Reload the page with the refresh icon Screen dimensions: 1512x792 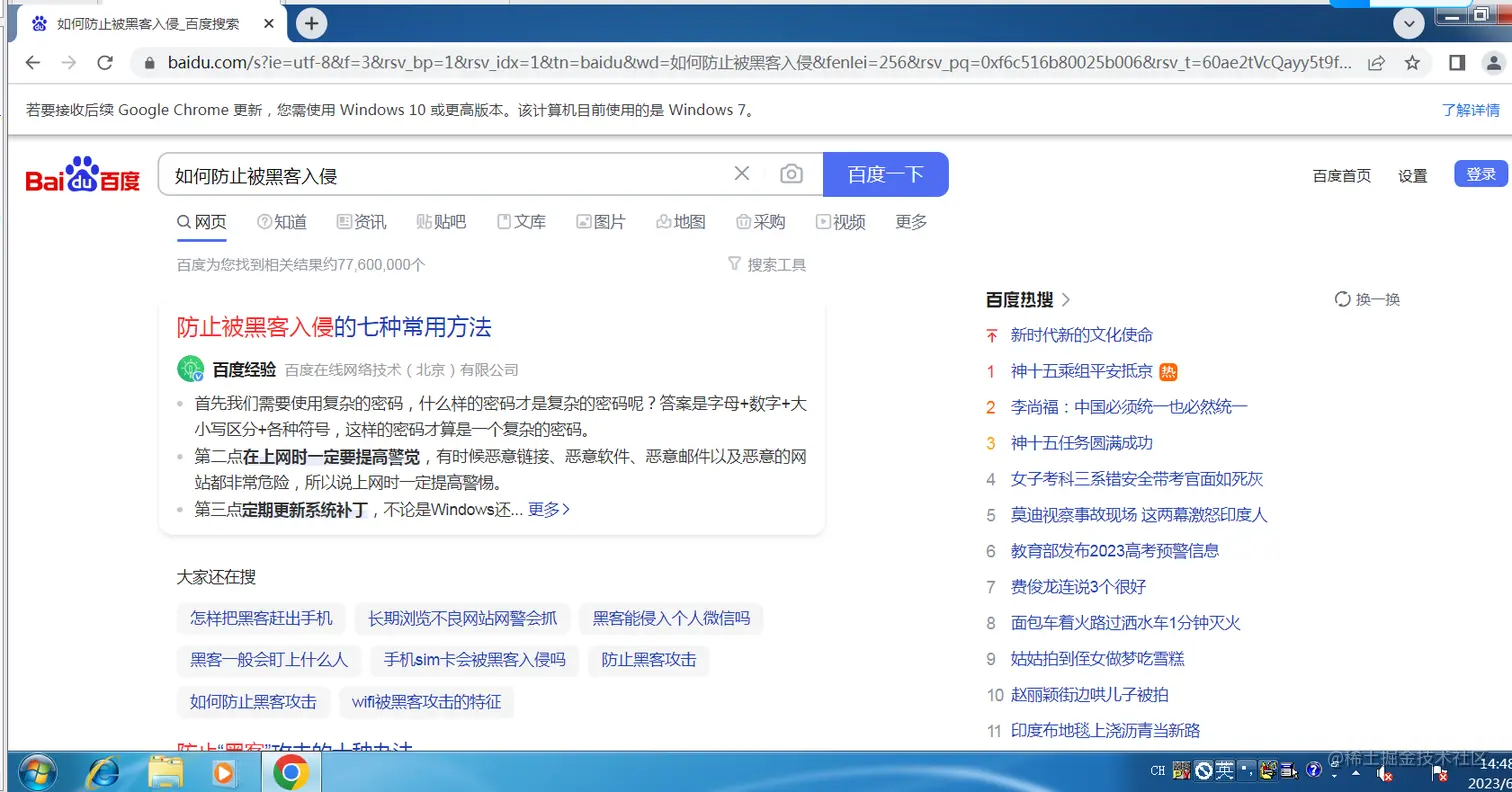pyautogui.click(x=105, y=62)
